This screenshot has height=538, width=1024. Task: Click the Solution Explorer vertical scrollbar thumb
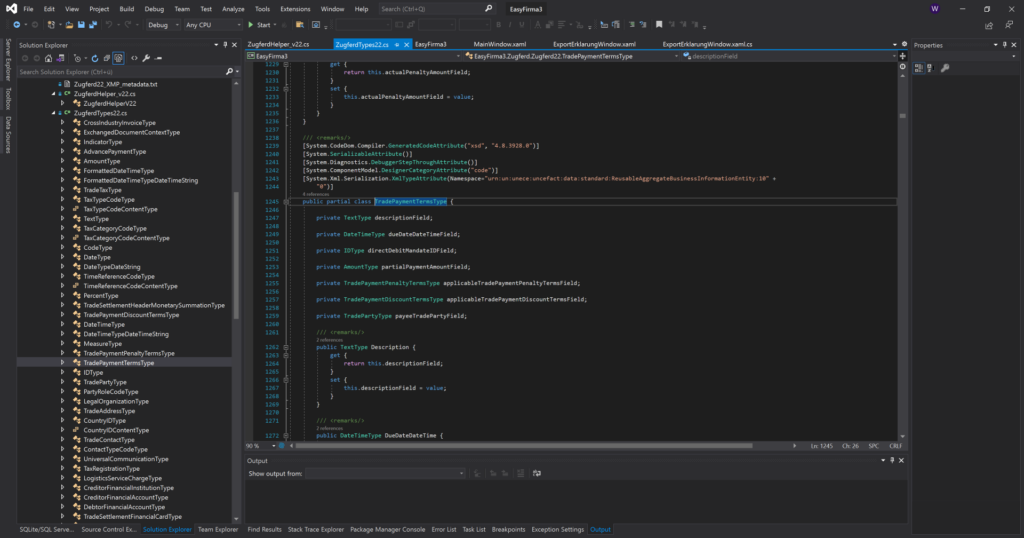[236, 255]
